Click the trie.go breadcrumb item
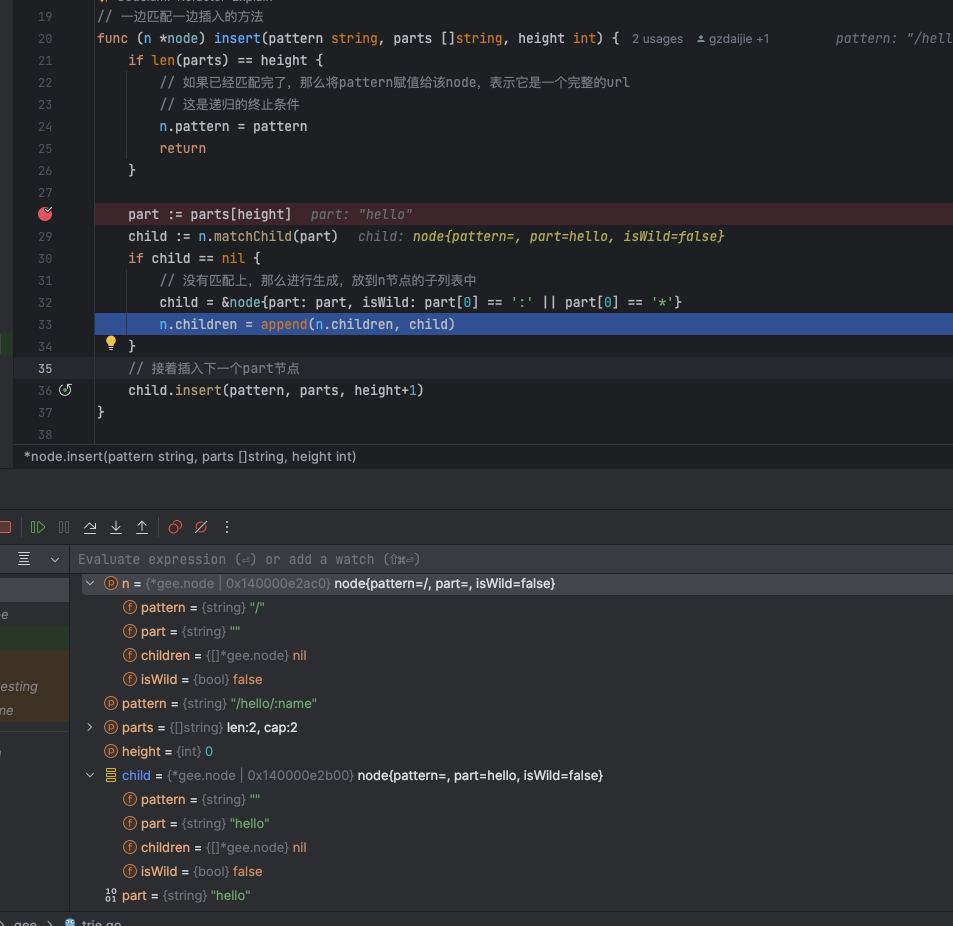The image size is (953, 926). [100, 923]
